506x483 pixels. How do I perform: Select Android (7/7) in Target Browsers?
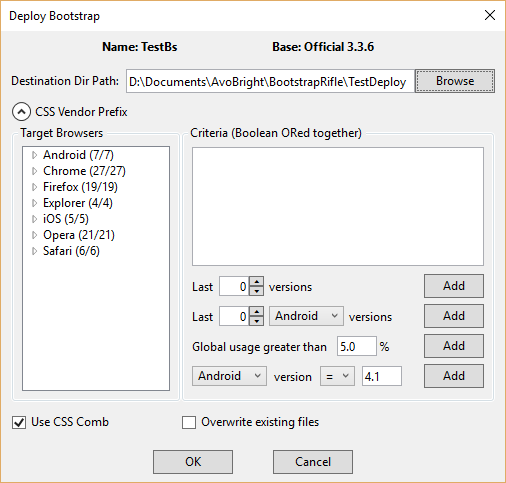coord(78,155)
